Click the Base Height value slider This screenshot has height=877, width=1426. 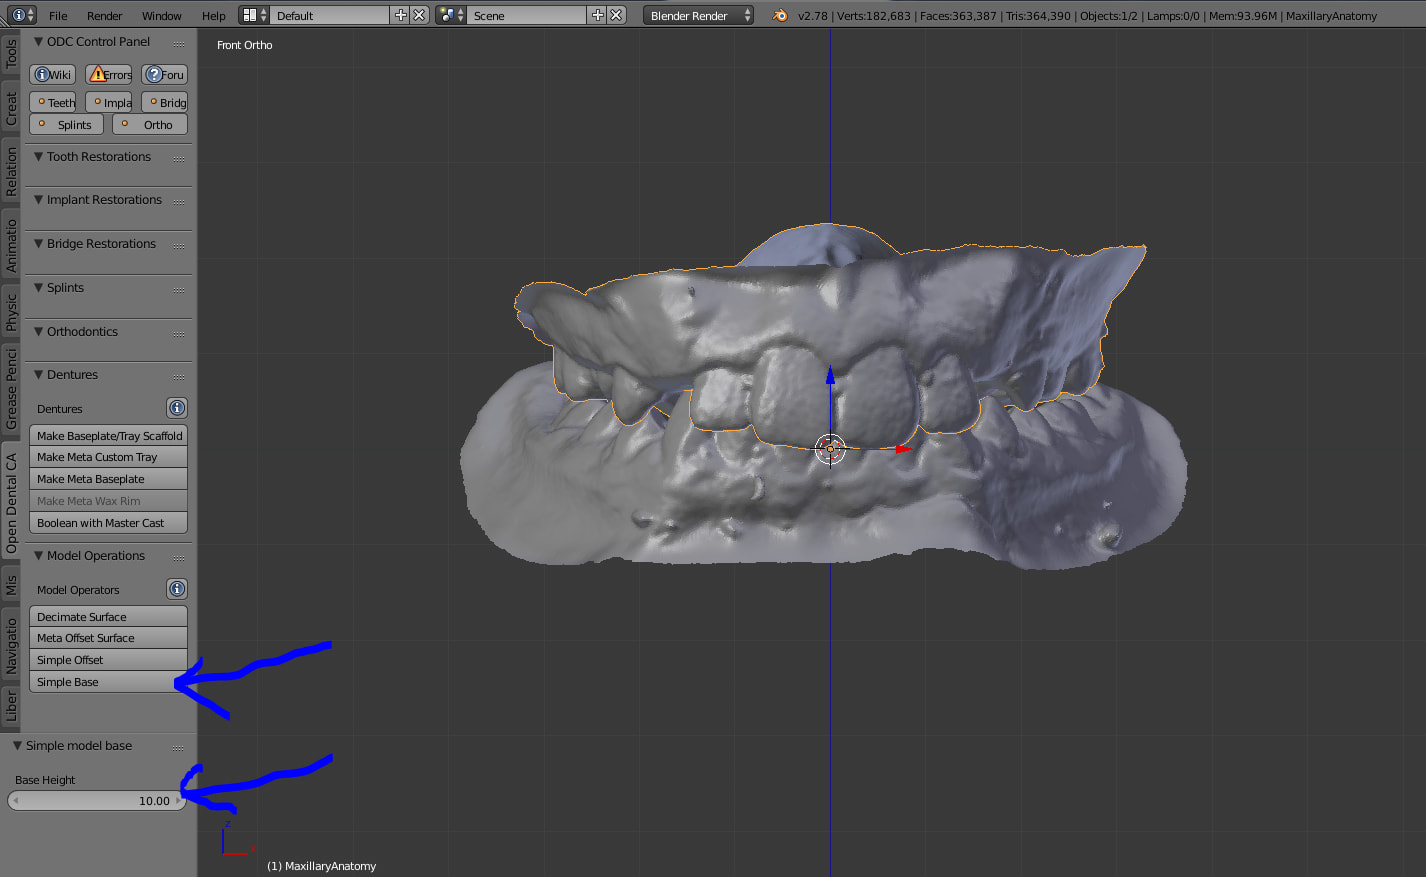click(97, 801)
